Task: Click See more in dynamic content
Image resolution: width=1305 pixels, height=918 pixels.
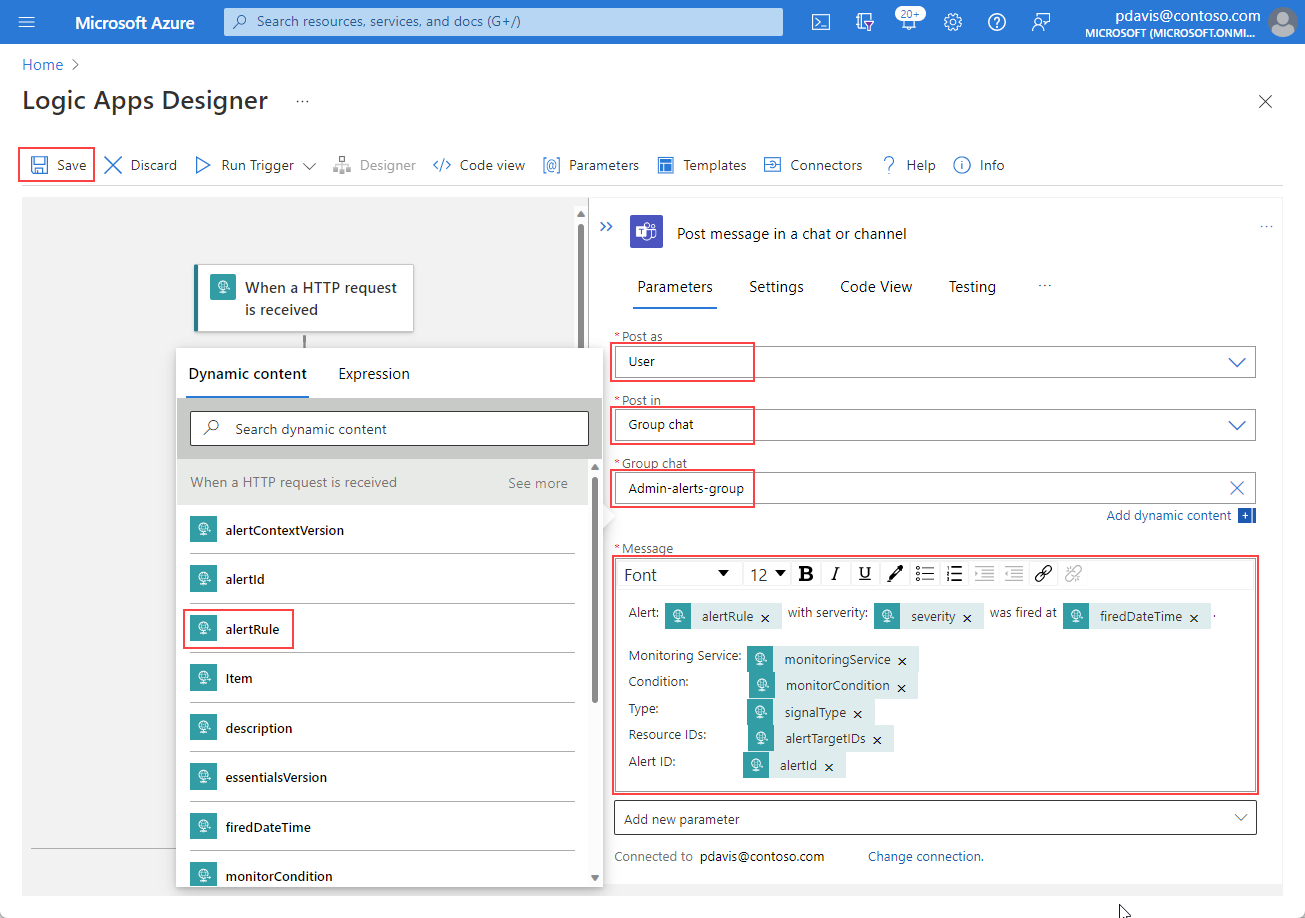Action: pyautogui.click(x=538, y=483)
